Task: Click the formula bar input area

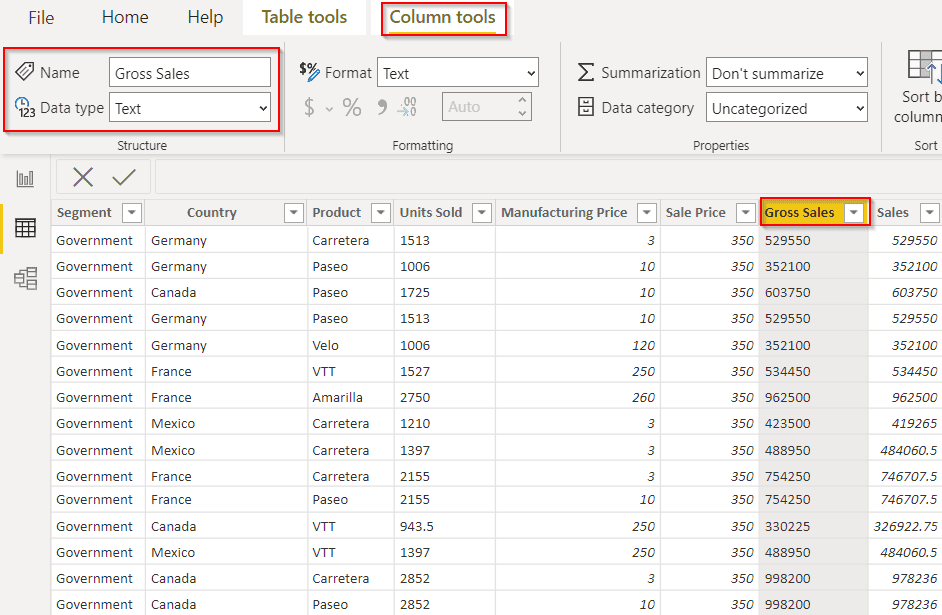Action: coord(548,177)
